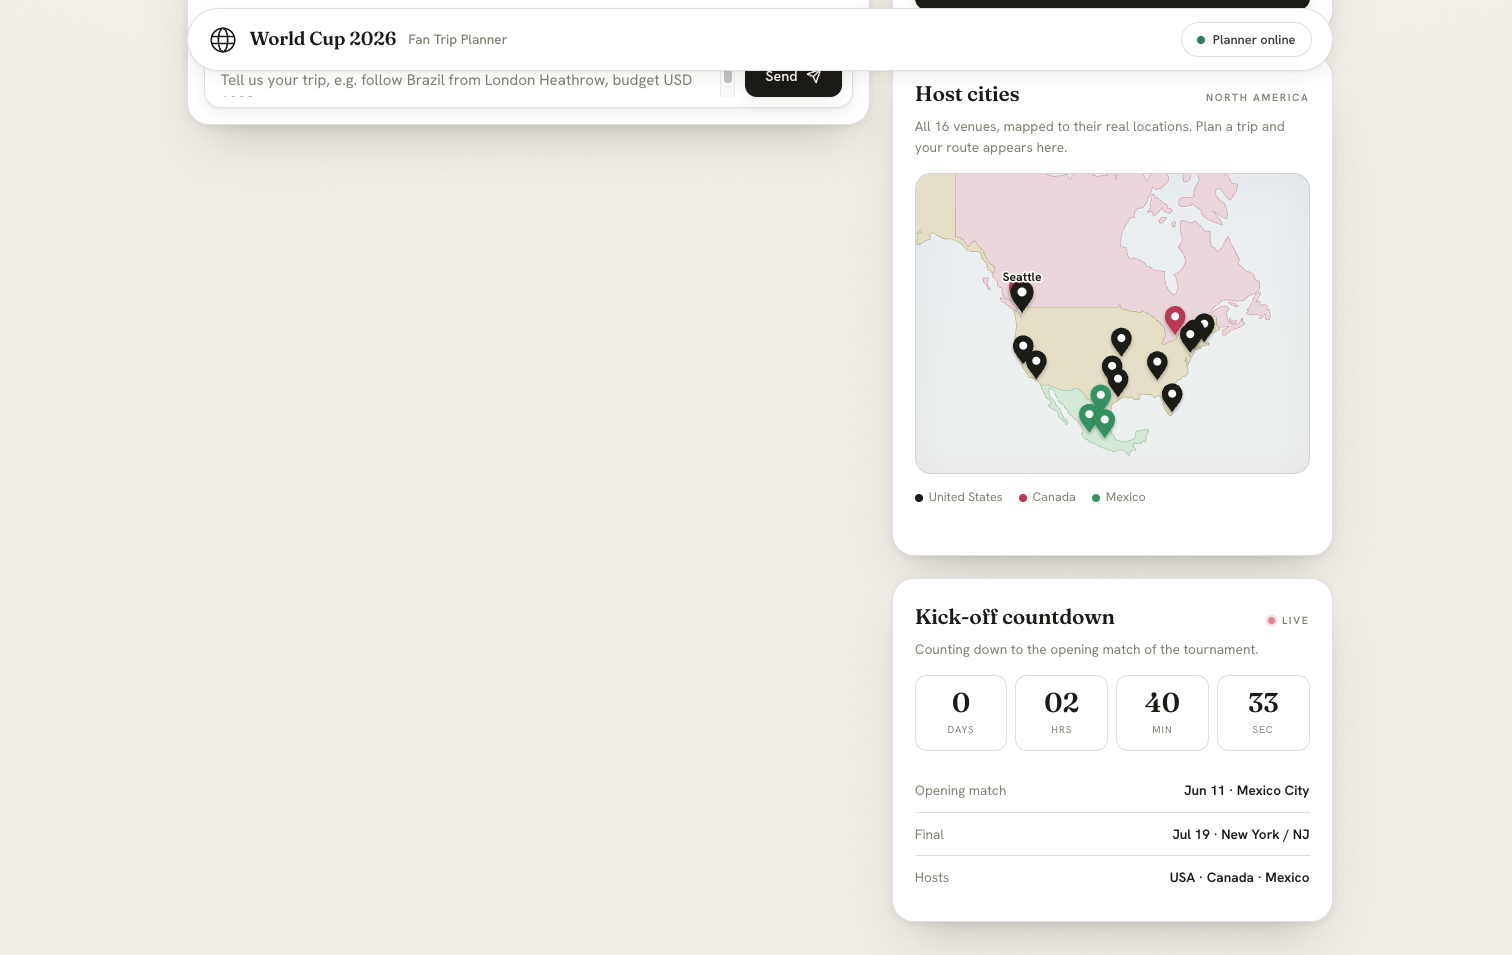Click the 'Final' row label
Screen dimensions: 1512x955
point(929,835)
